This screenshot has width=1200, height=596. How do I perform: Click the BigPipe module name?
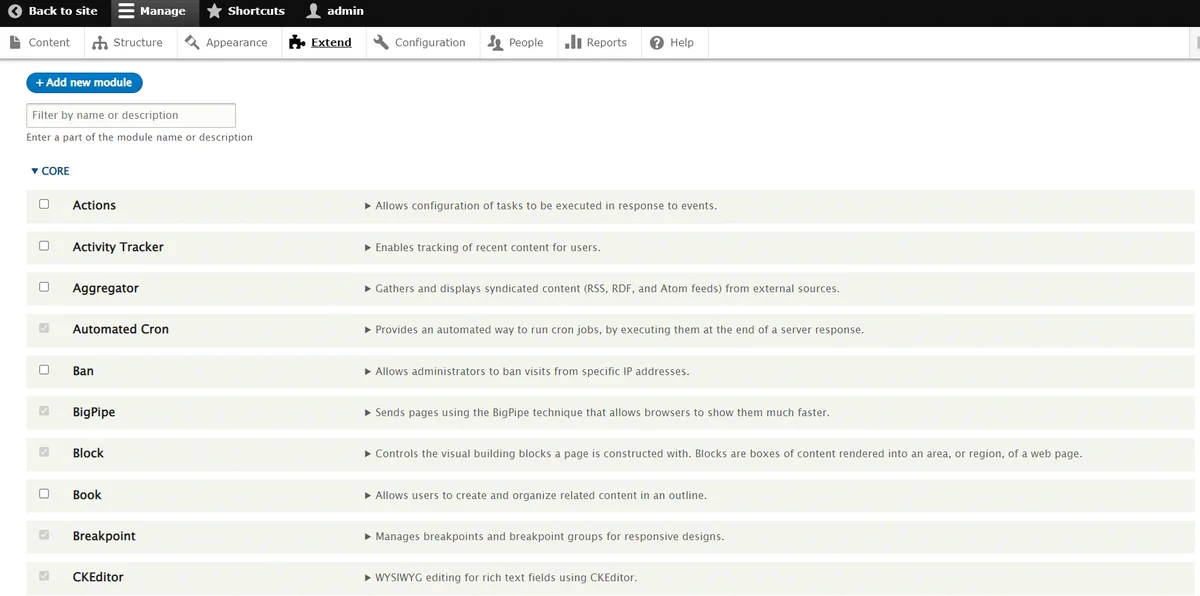94,412
